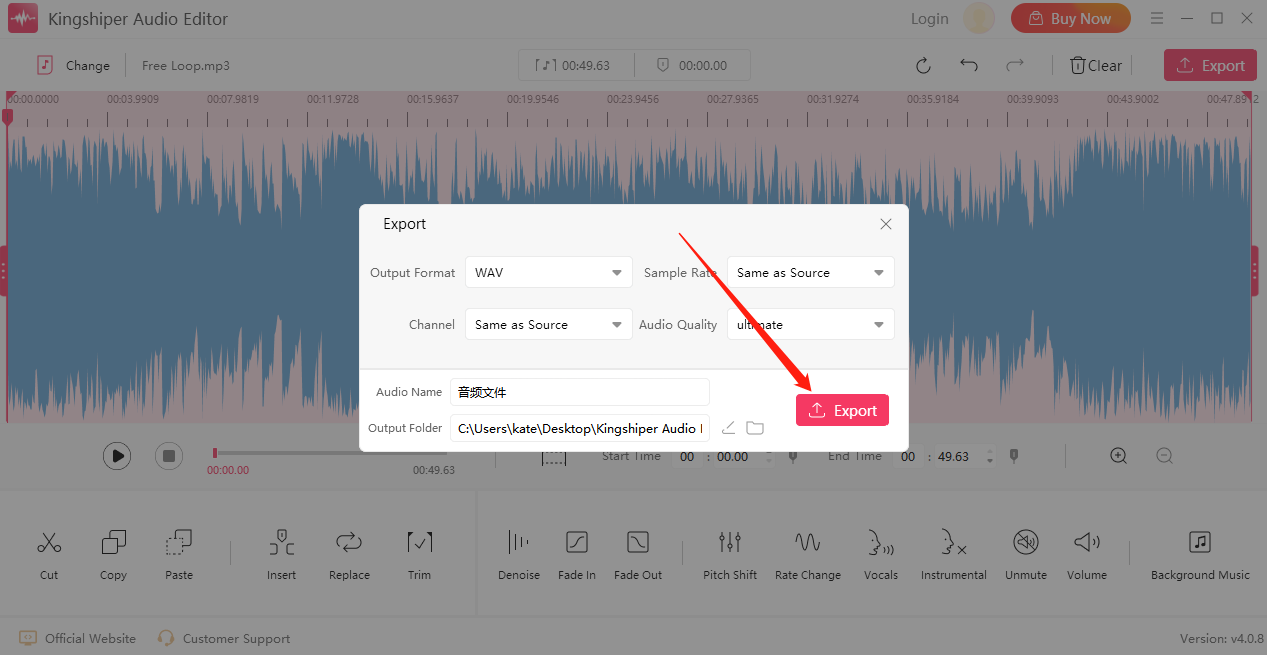Viewport: 1267px width, 655px height.
Task: Open the user avatar profile
Action: pyautogui.click(x=979, y=18)
